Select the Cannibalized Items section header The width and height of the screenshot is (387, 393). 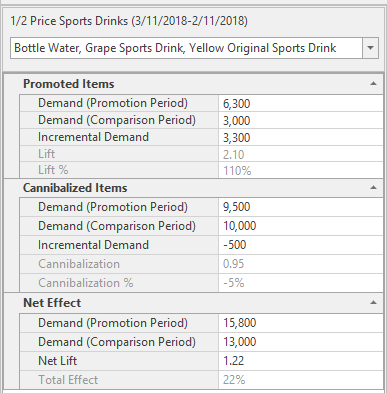75,188
